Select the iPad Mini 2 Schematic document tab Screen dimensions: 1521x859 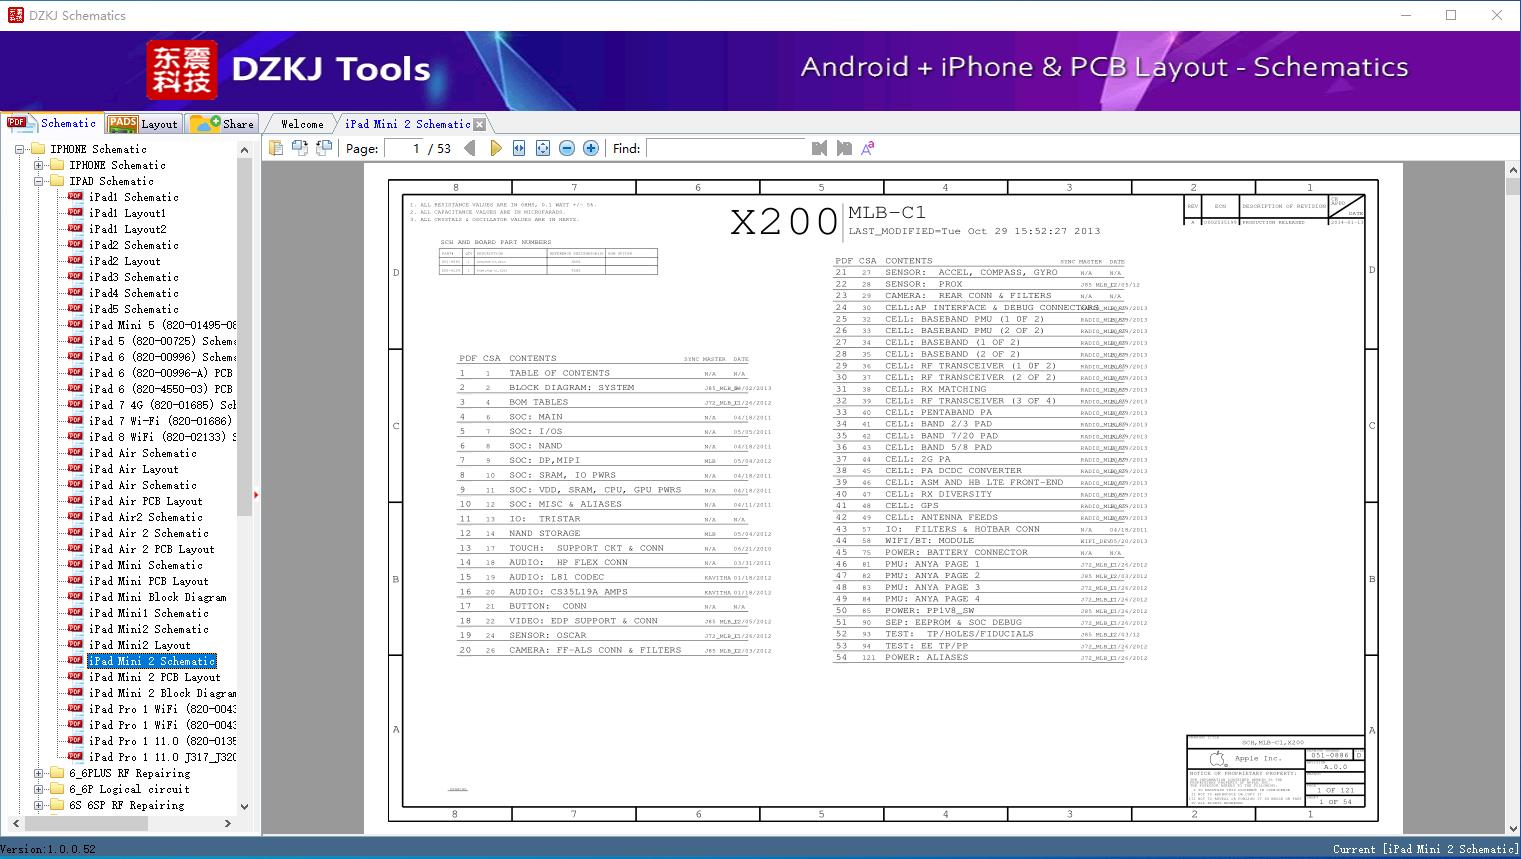coord(407,124)
